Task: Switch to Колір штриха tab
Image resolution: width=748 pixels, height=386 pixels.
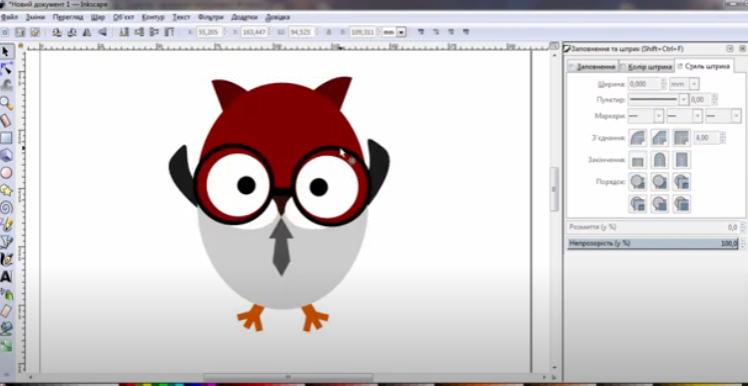Action: [646, 67]
